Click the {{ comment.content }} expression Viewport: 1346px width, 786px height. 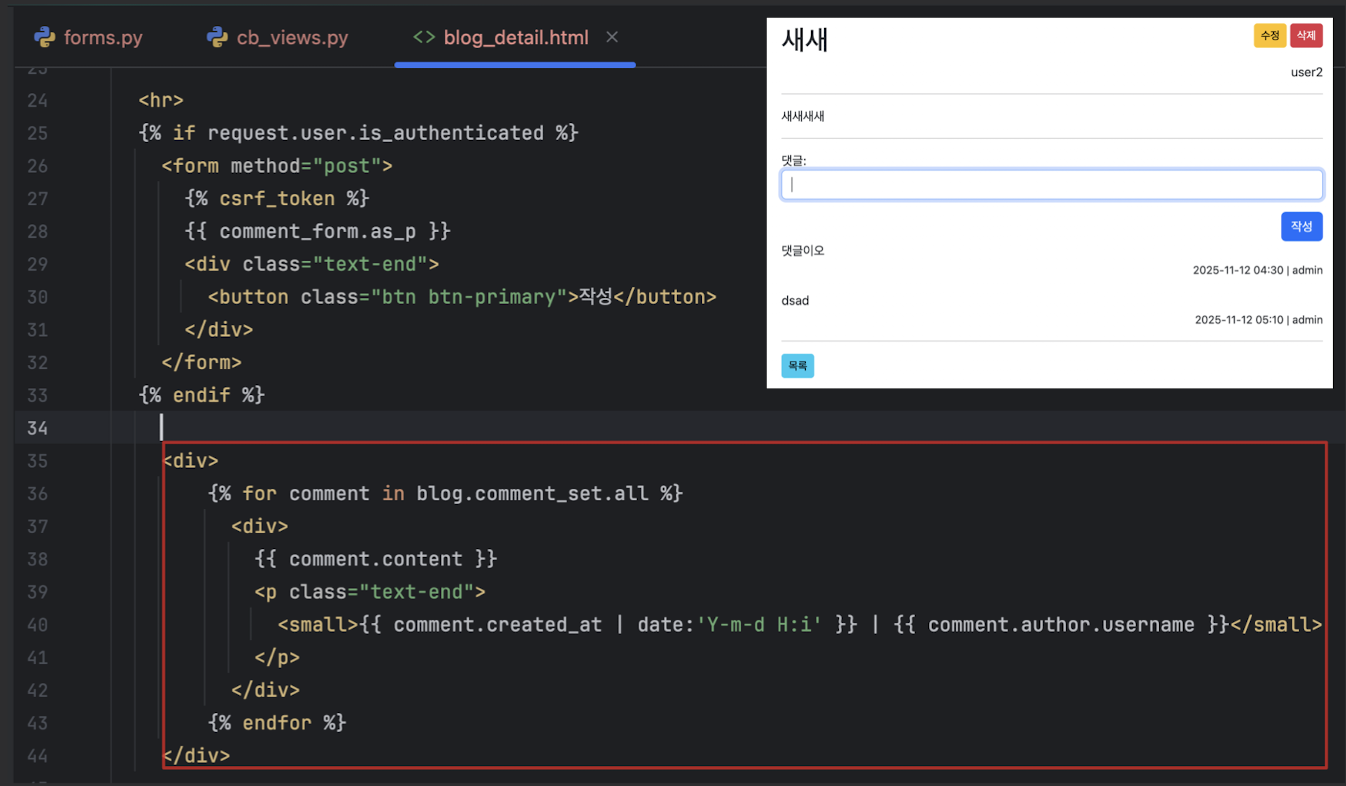[x=375, y=559]
